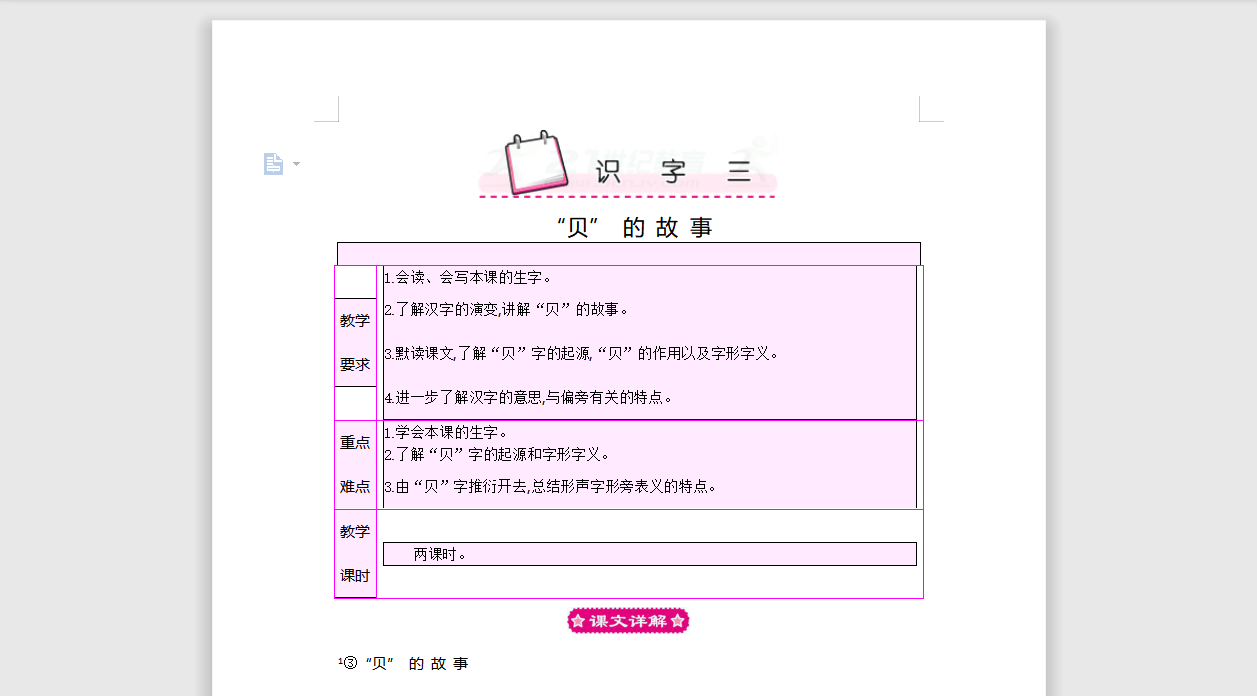1257x696 pixels.
Task: Click the footnote text ⑬"贝"的故事
Action: click(x=400, y=663)
